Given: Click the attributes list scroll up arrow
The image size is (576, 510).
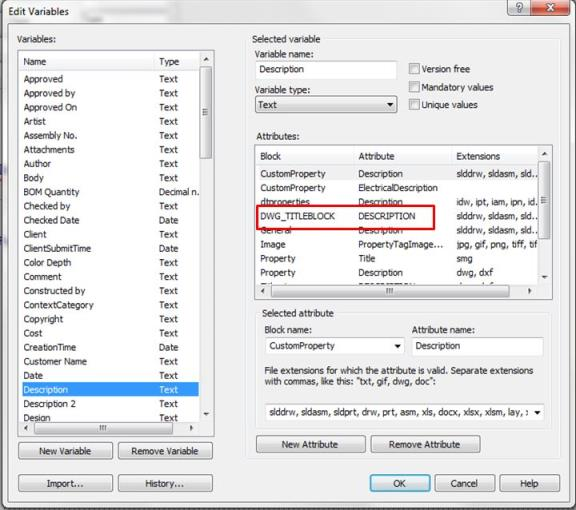Looking at the screenshot, I should pyautogui.click(x=544, y=154).
